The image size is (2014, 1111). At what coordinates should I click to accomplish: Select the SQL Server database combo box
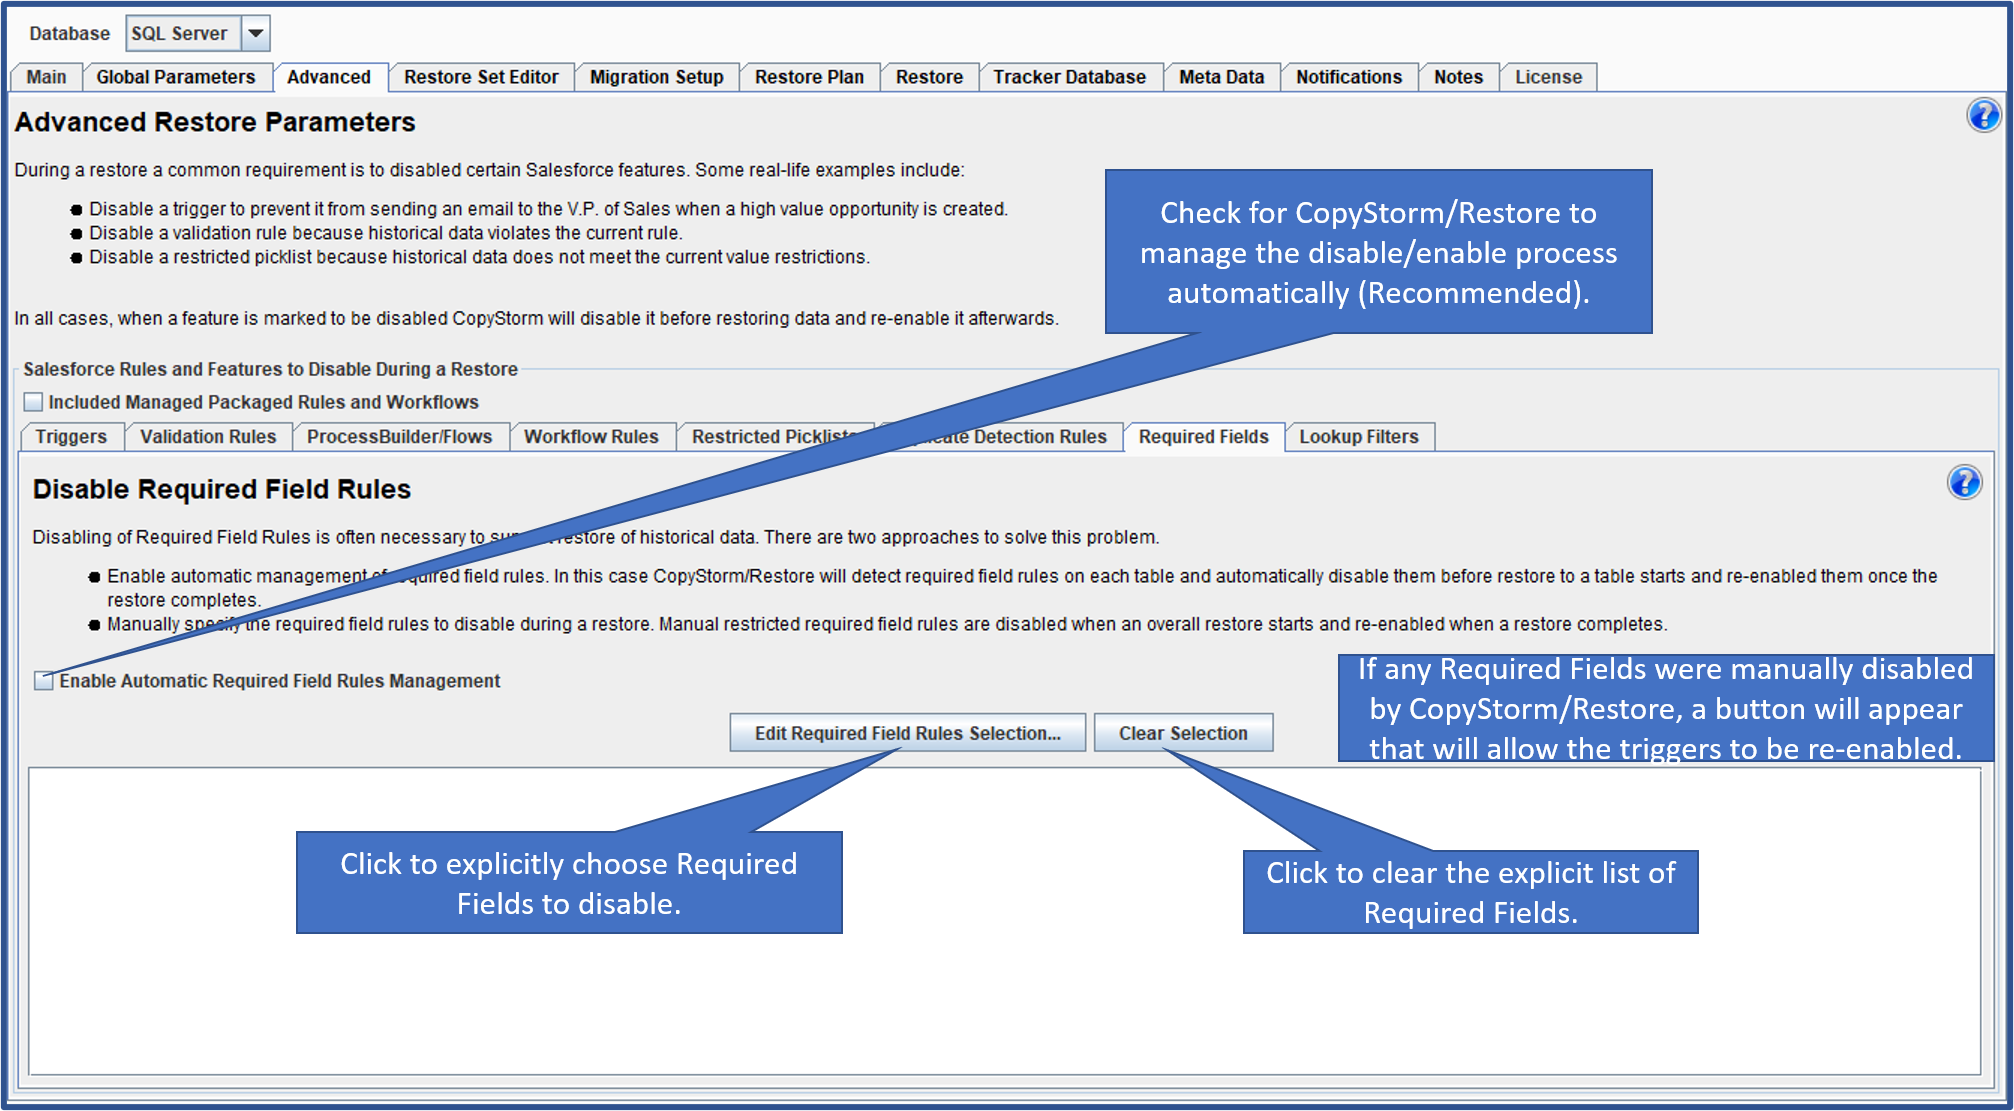(198, 33)
